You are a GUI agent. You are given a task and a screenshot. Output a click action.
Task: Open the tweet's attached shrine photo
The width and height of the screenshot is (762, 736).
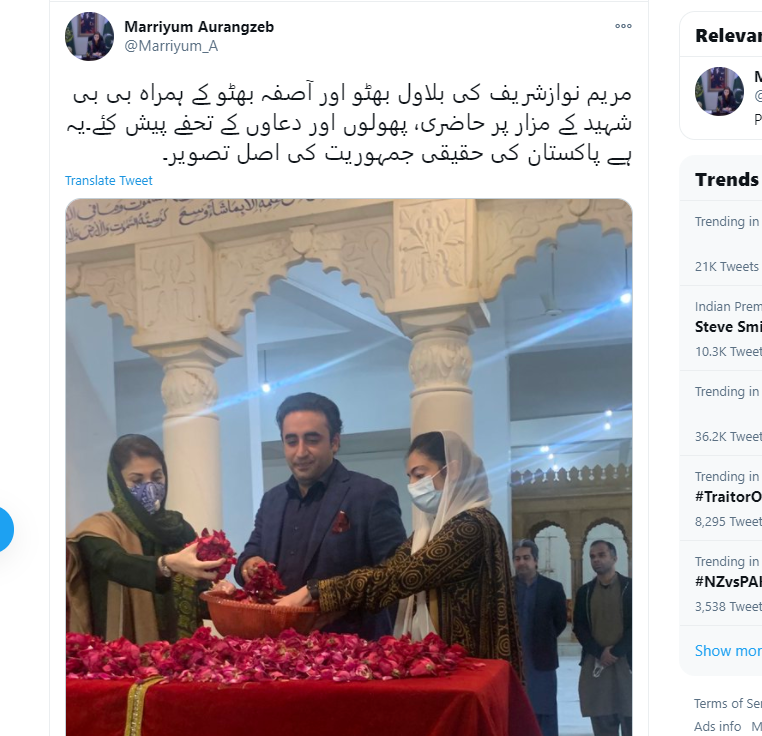click(x=349, y=467)
